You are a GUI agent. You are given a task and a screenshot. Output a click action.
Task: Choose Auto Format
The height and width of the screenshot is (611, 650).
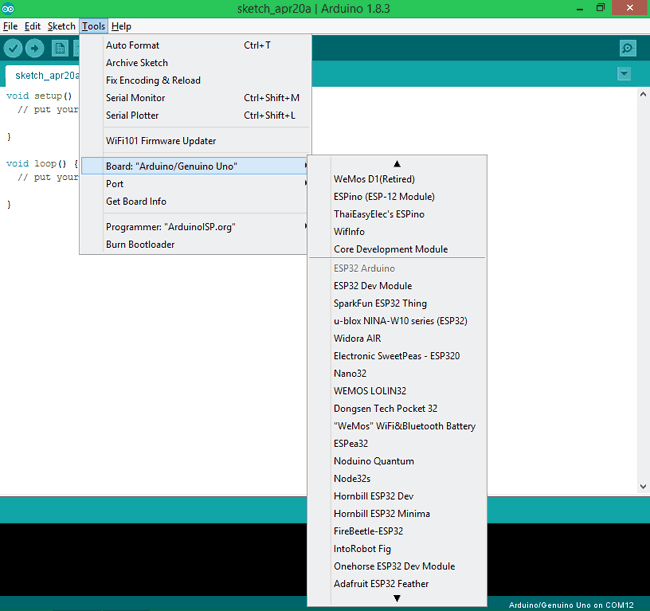[x=195, y=45]
